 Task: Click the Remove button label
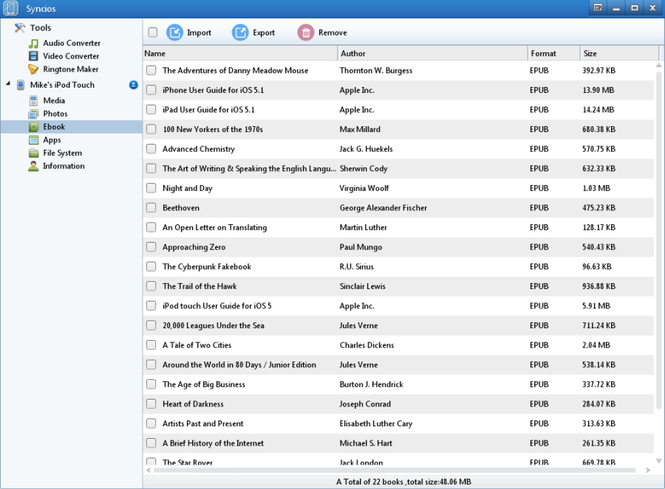pos(332,33)
